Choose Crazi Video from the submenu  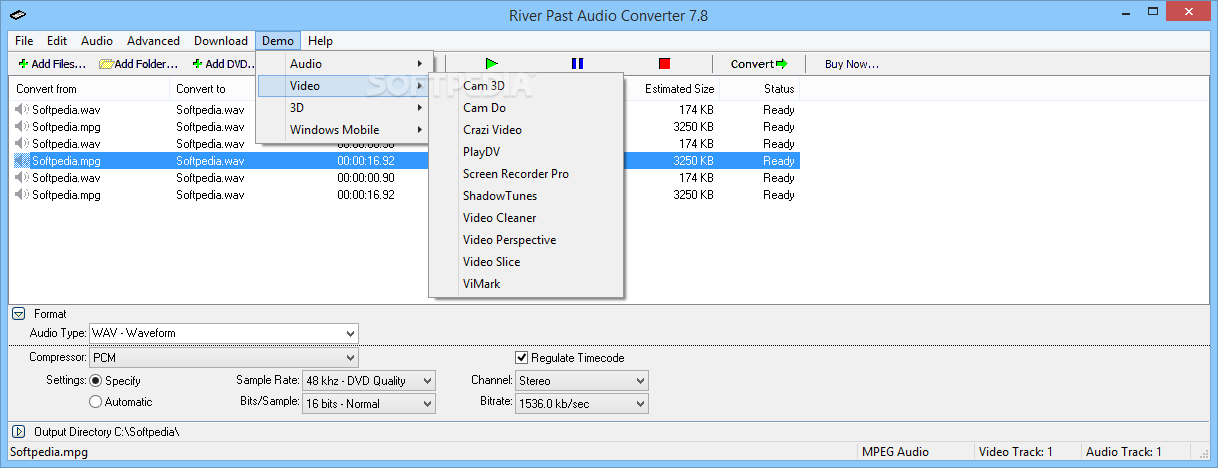tap(526, 130)
